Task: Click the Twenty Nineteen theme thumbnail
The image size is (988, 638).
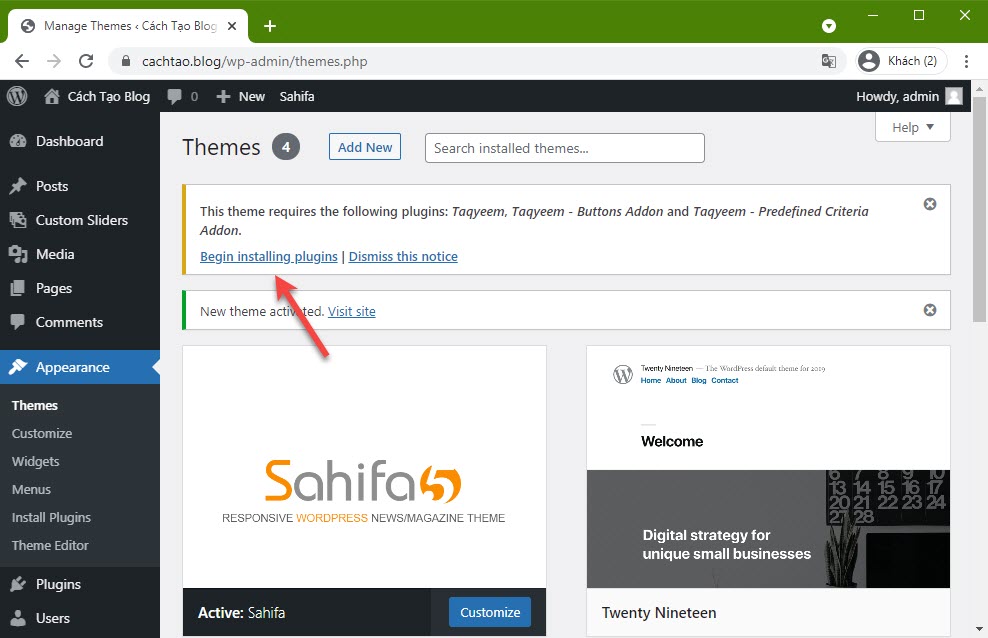Action: pos(768,467)
